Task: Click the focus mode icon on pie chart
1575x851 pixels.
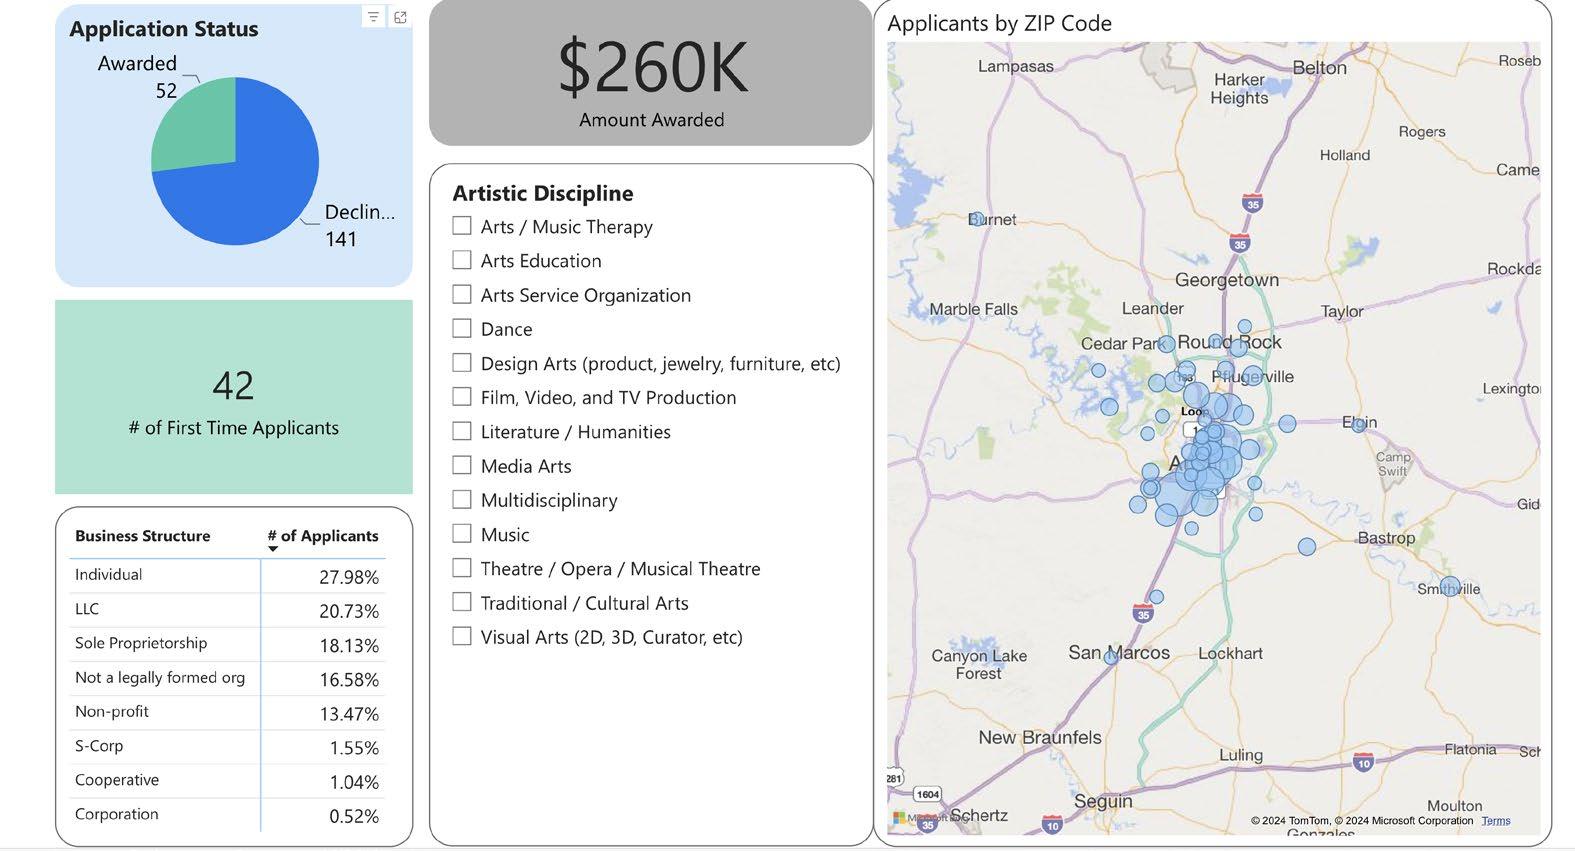Action: pyautogui.click(x=400, y=17)
